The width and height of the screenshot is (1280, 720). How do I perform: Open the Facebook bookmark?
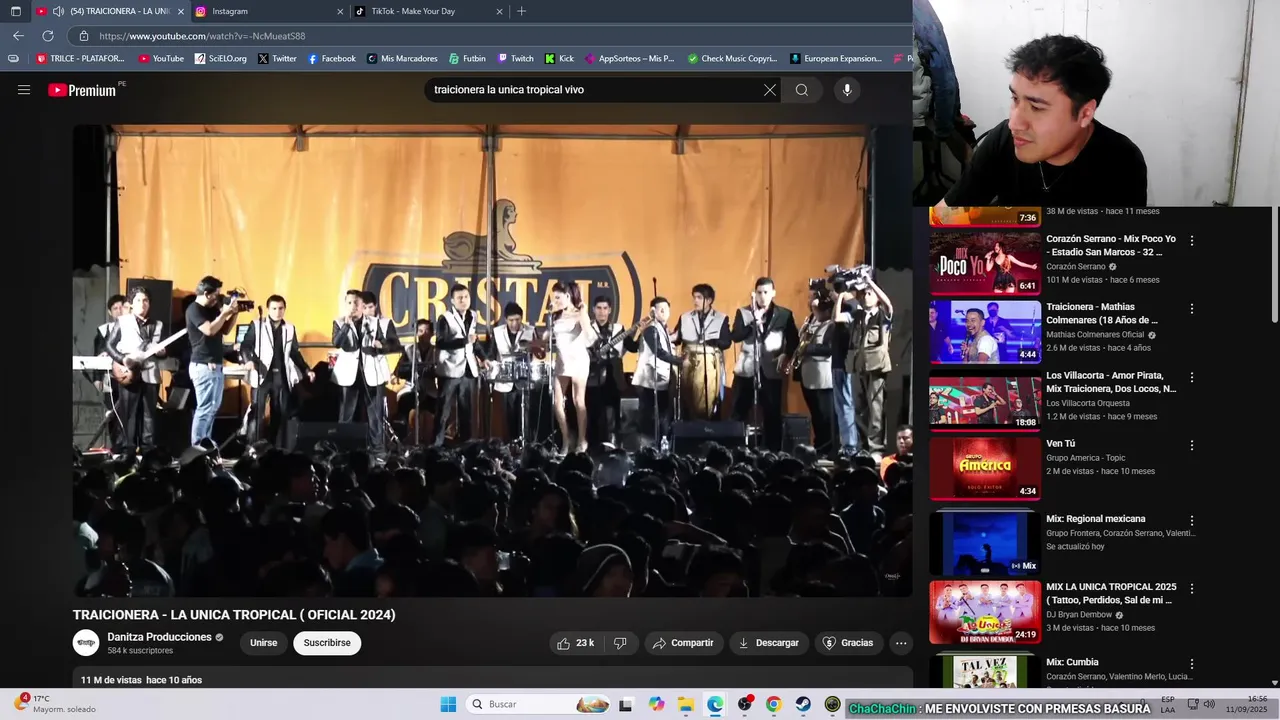[x=331, y=58]
